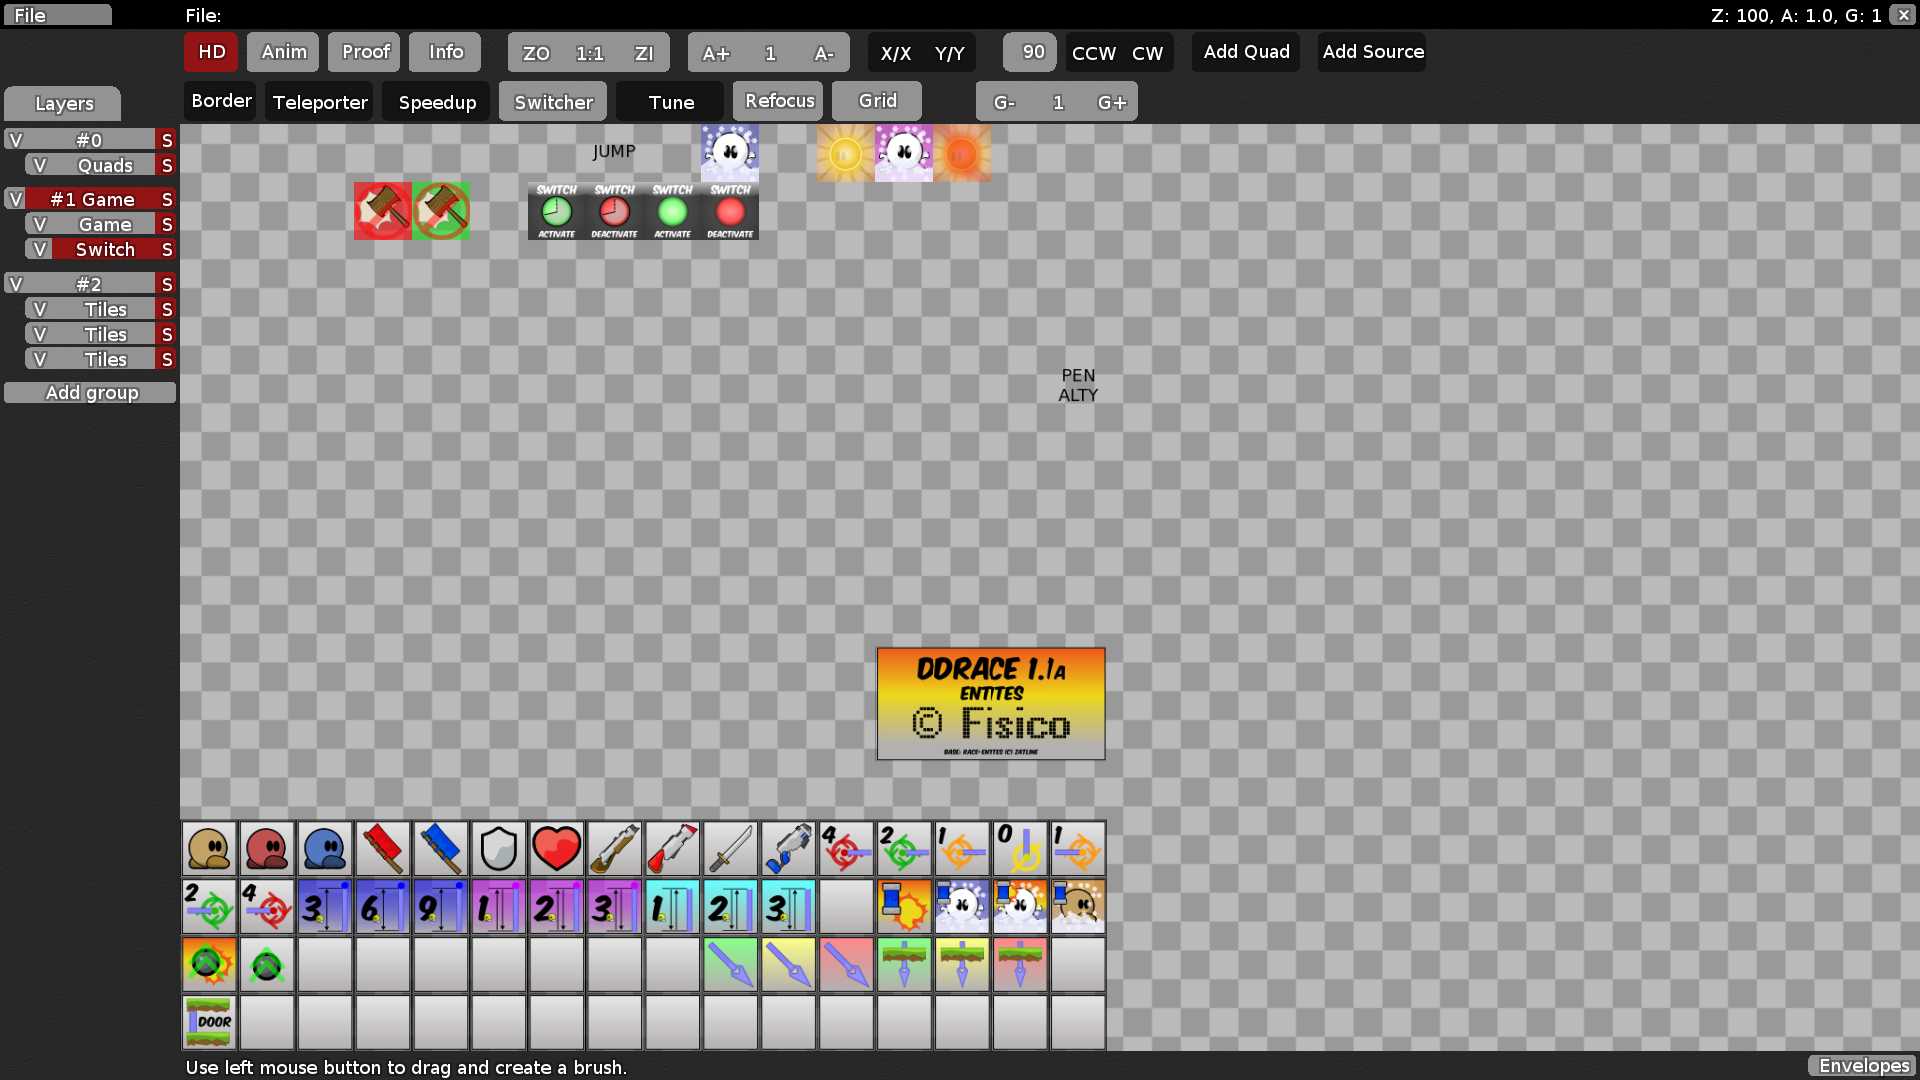Open the Envelopes panel

(x=1863, y=1066)
